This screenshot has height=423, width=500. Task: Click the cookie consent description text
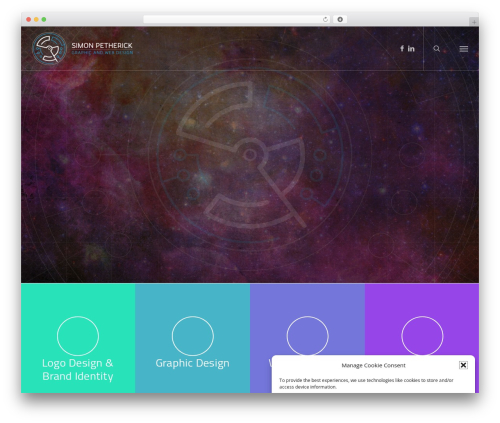click(x=366, y=383)
